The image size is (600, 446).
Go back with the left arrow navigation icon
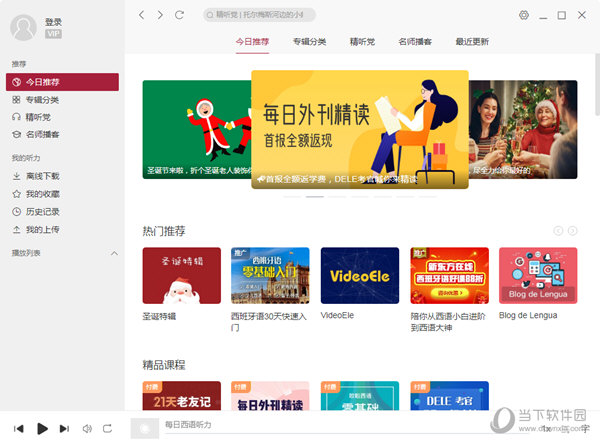pos(142,15)
